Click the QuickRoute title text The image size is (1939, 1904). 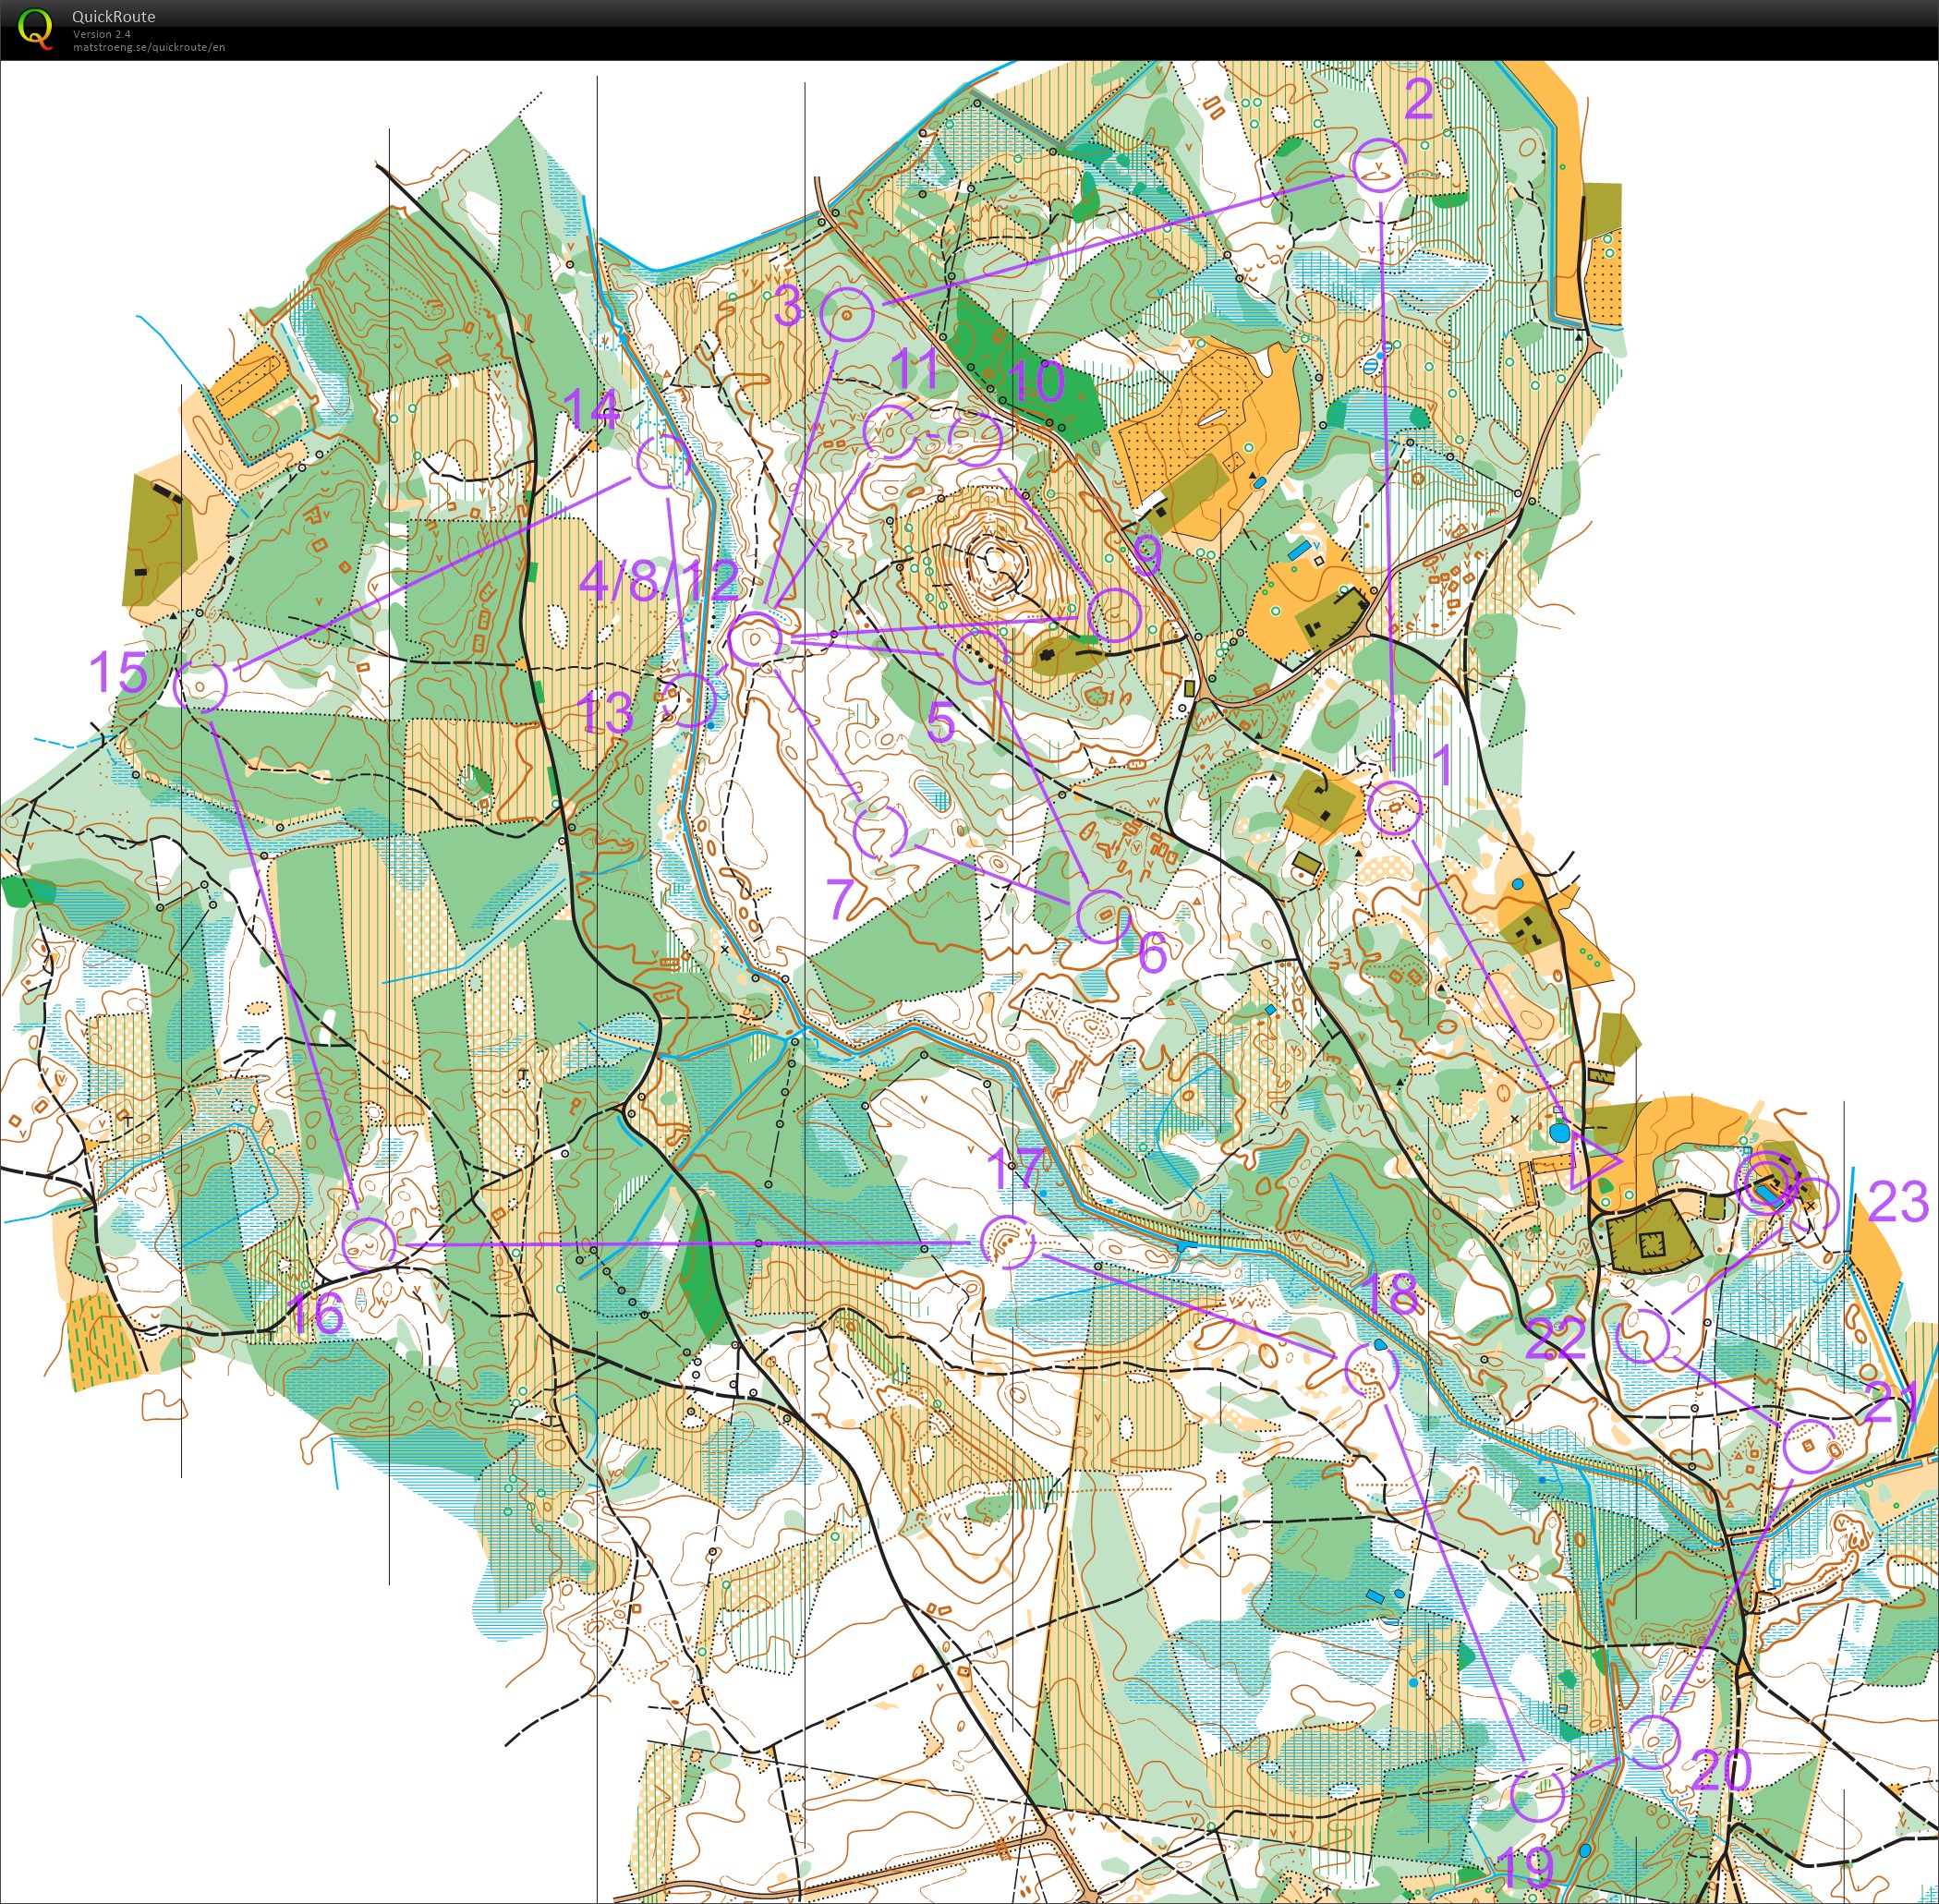click(x=113, y=16)
